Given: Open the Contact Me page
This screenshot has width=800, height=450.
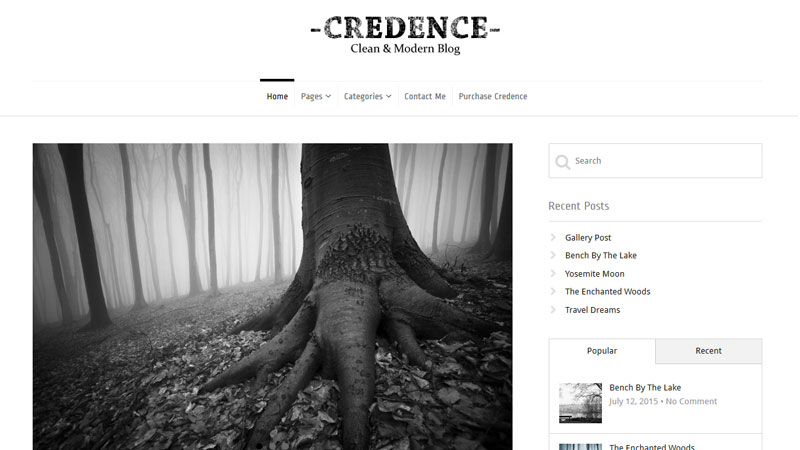Looking at the screenshot, I should tap(424, 96).
